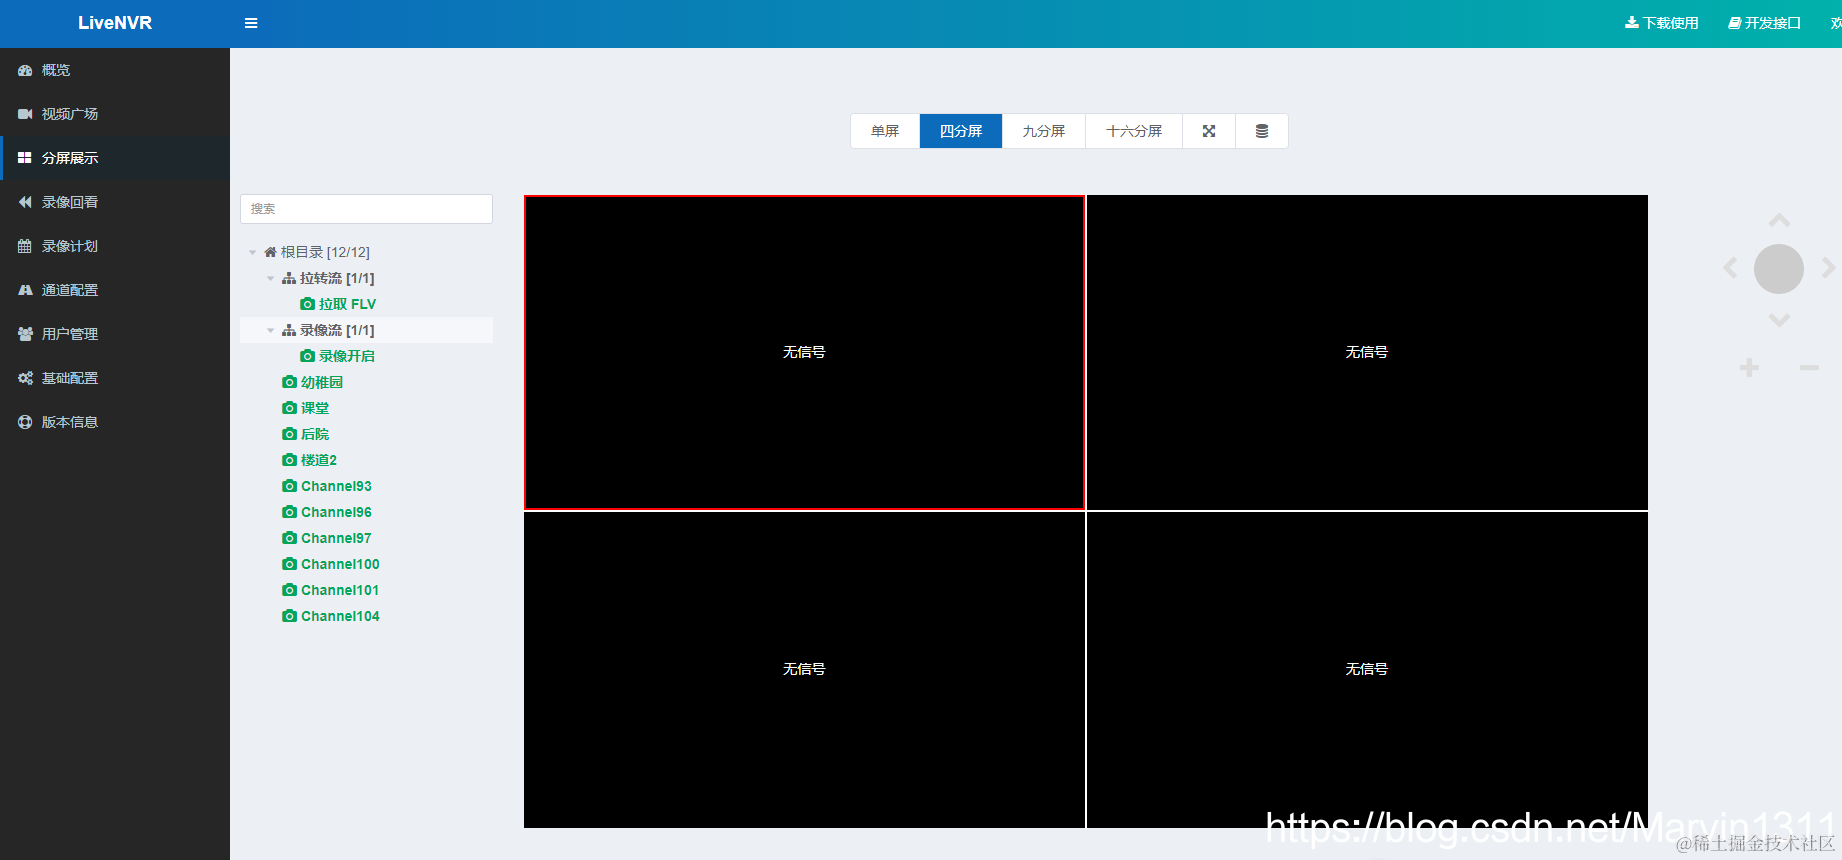Screen dimensions: 1842x860
Task: Click the camera icon beside 幼稚园
Action: click(289, 382)
